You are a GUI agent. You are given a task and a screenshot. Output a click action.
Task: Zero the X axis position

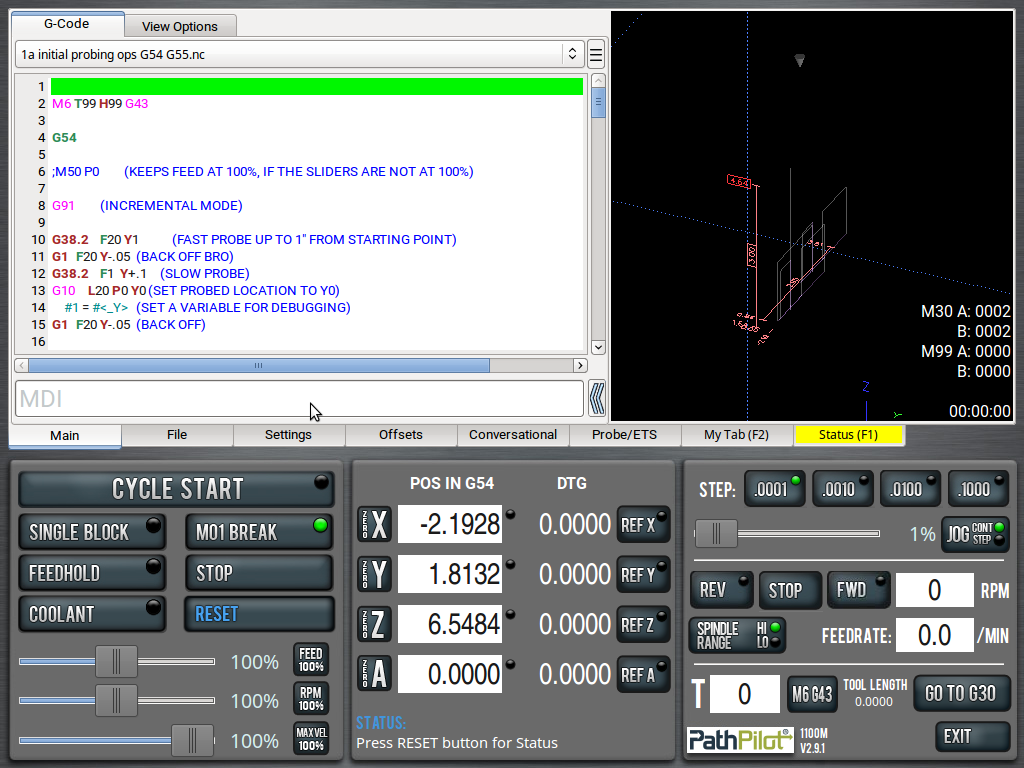click(375, 524)
